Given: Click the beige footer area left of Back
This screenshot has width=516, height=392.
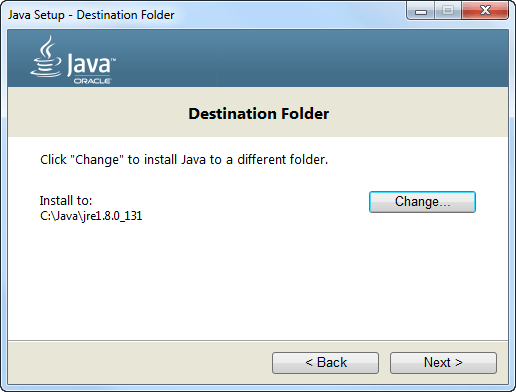Looking at the screenshot, I should 140,363.
